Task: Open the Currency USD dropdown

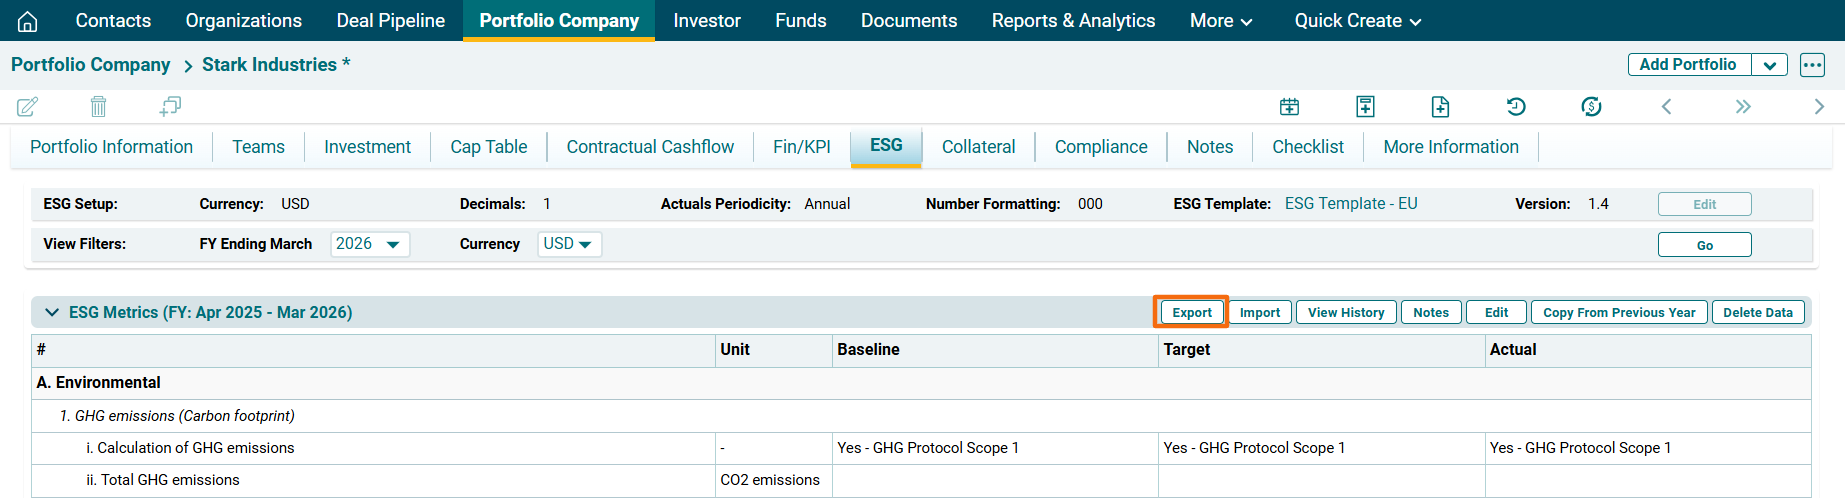Action: [568, 244]
